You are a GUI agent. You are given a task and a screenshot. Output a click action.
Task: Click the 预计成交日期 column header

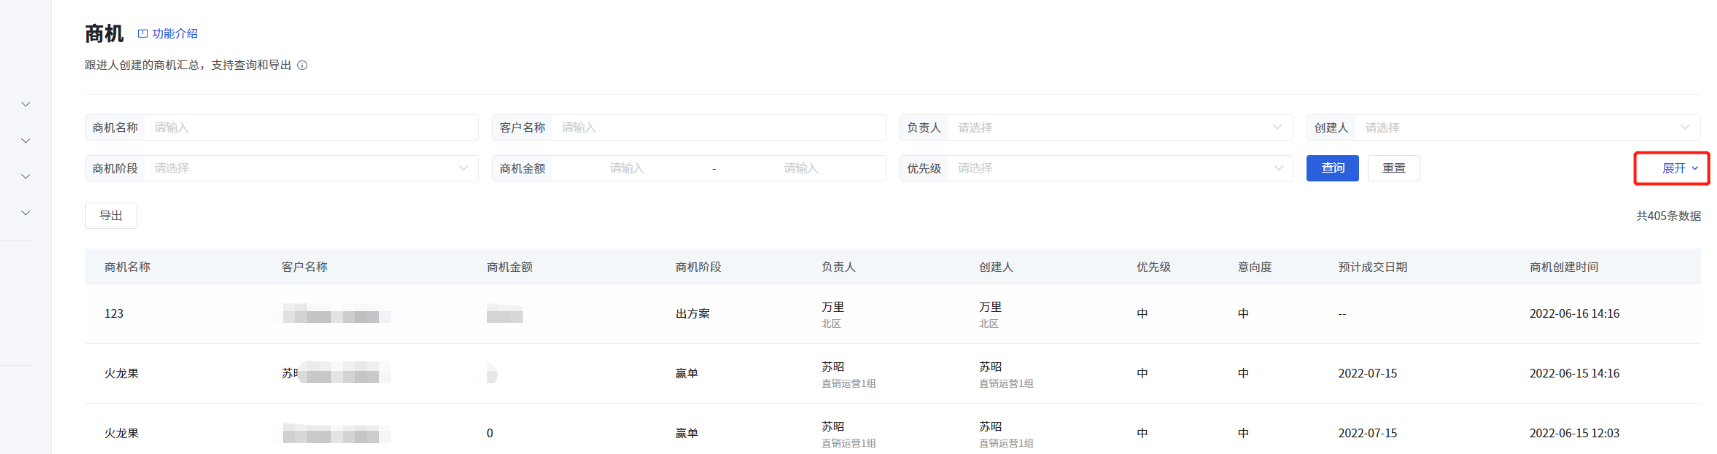pos(1372,267)
